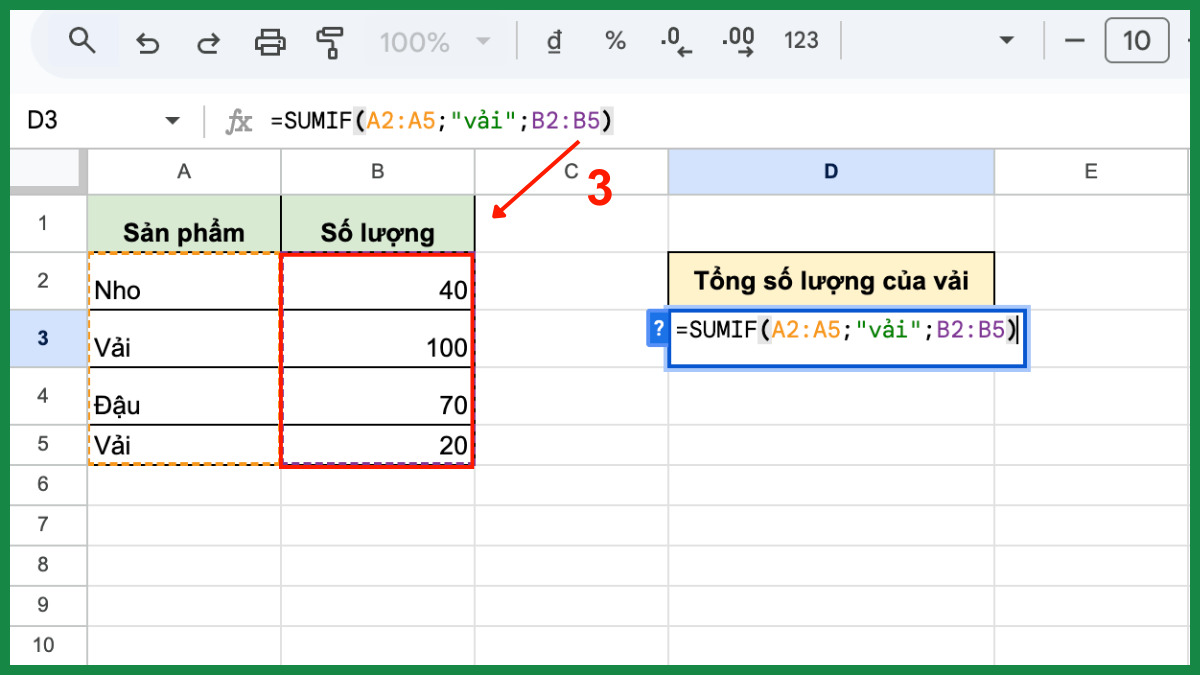Screen dimensions: 1200x675
Task: Increase decimal places
Action: pyautogui.click(x=738, y=41)
